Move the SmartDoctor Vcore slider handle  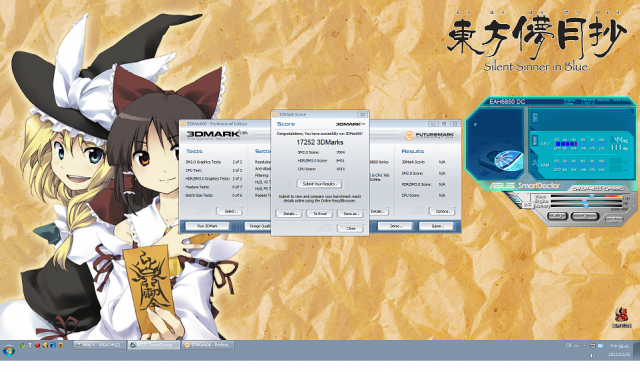591,197
